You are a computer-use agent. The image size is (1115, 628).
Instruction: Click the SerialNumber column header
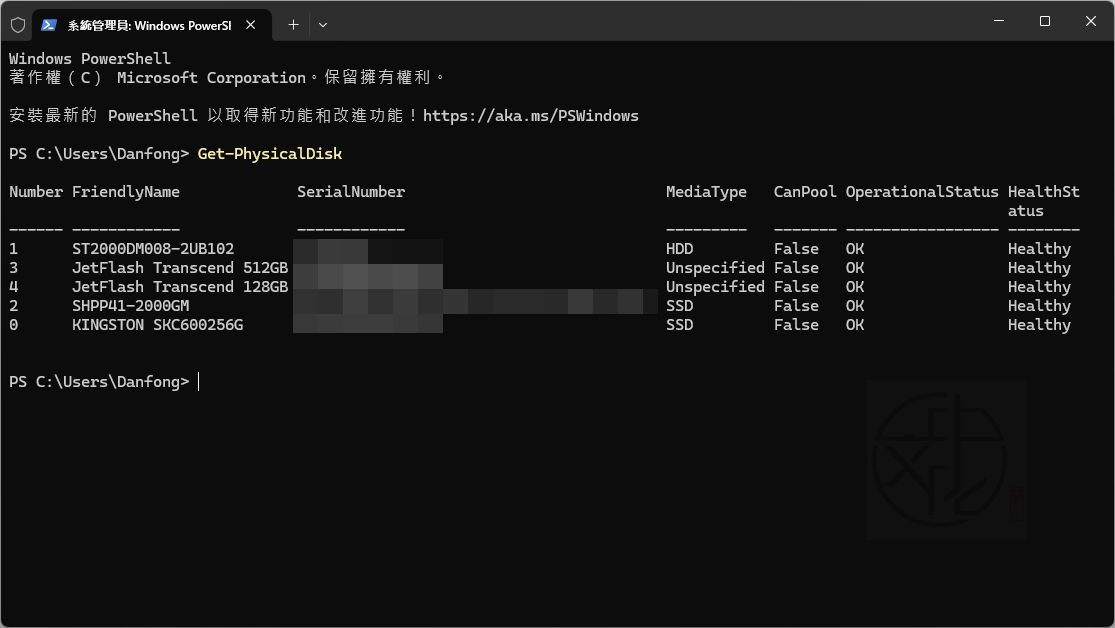[x=351, y=192]
